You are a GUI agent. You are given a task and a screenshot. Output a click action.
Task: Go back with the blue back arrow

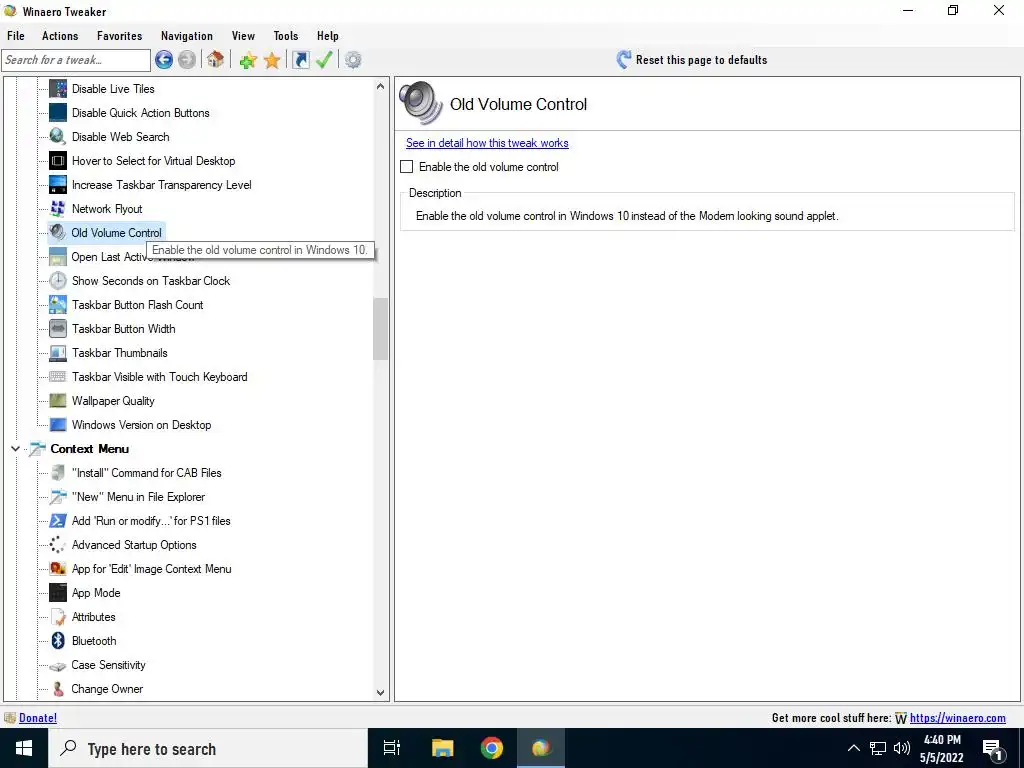tap(164, 60)
